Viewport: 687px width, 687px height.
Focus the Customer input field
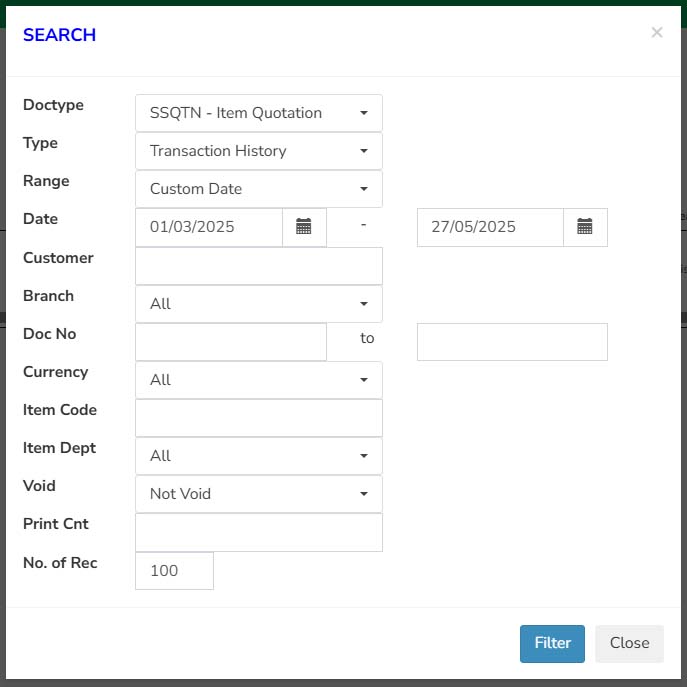(x=259, y=266)
